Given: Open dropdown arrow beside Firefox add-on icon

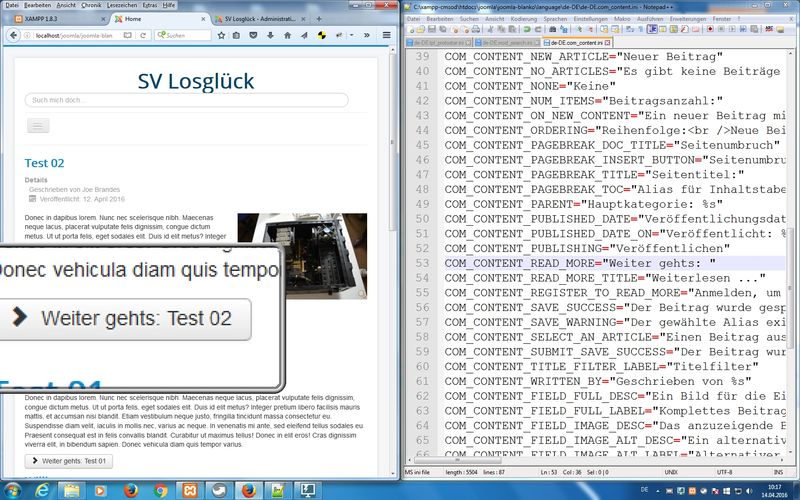Looking at the screenshot, I should pyautogui.click(x=352, y=35).
